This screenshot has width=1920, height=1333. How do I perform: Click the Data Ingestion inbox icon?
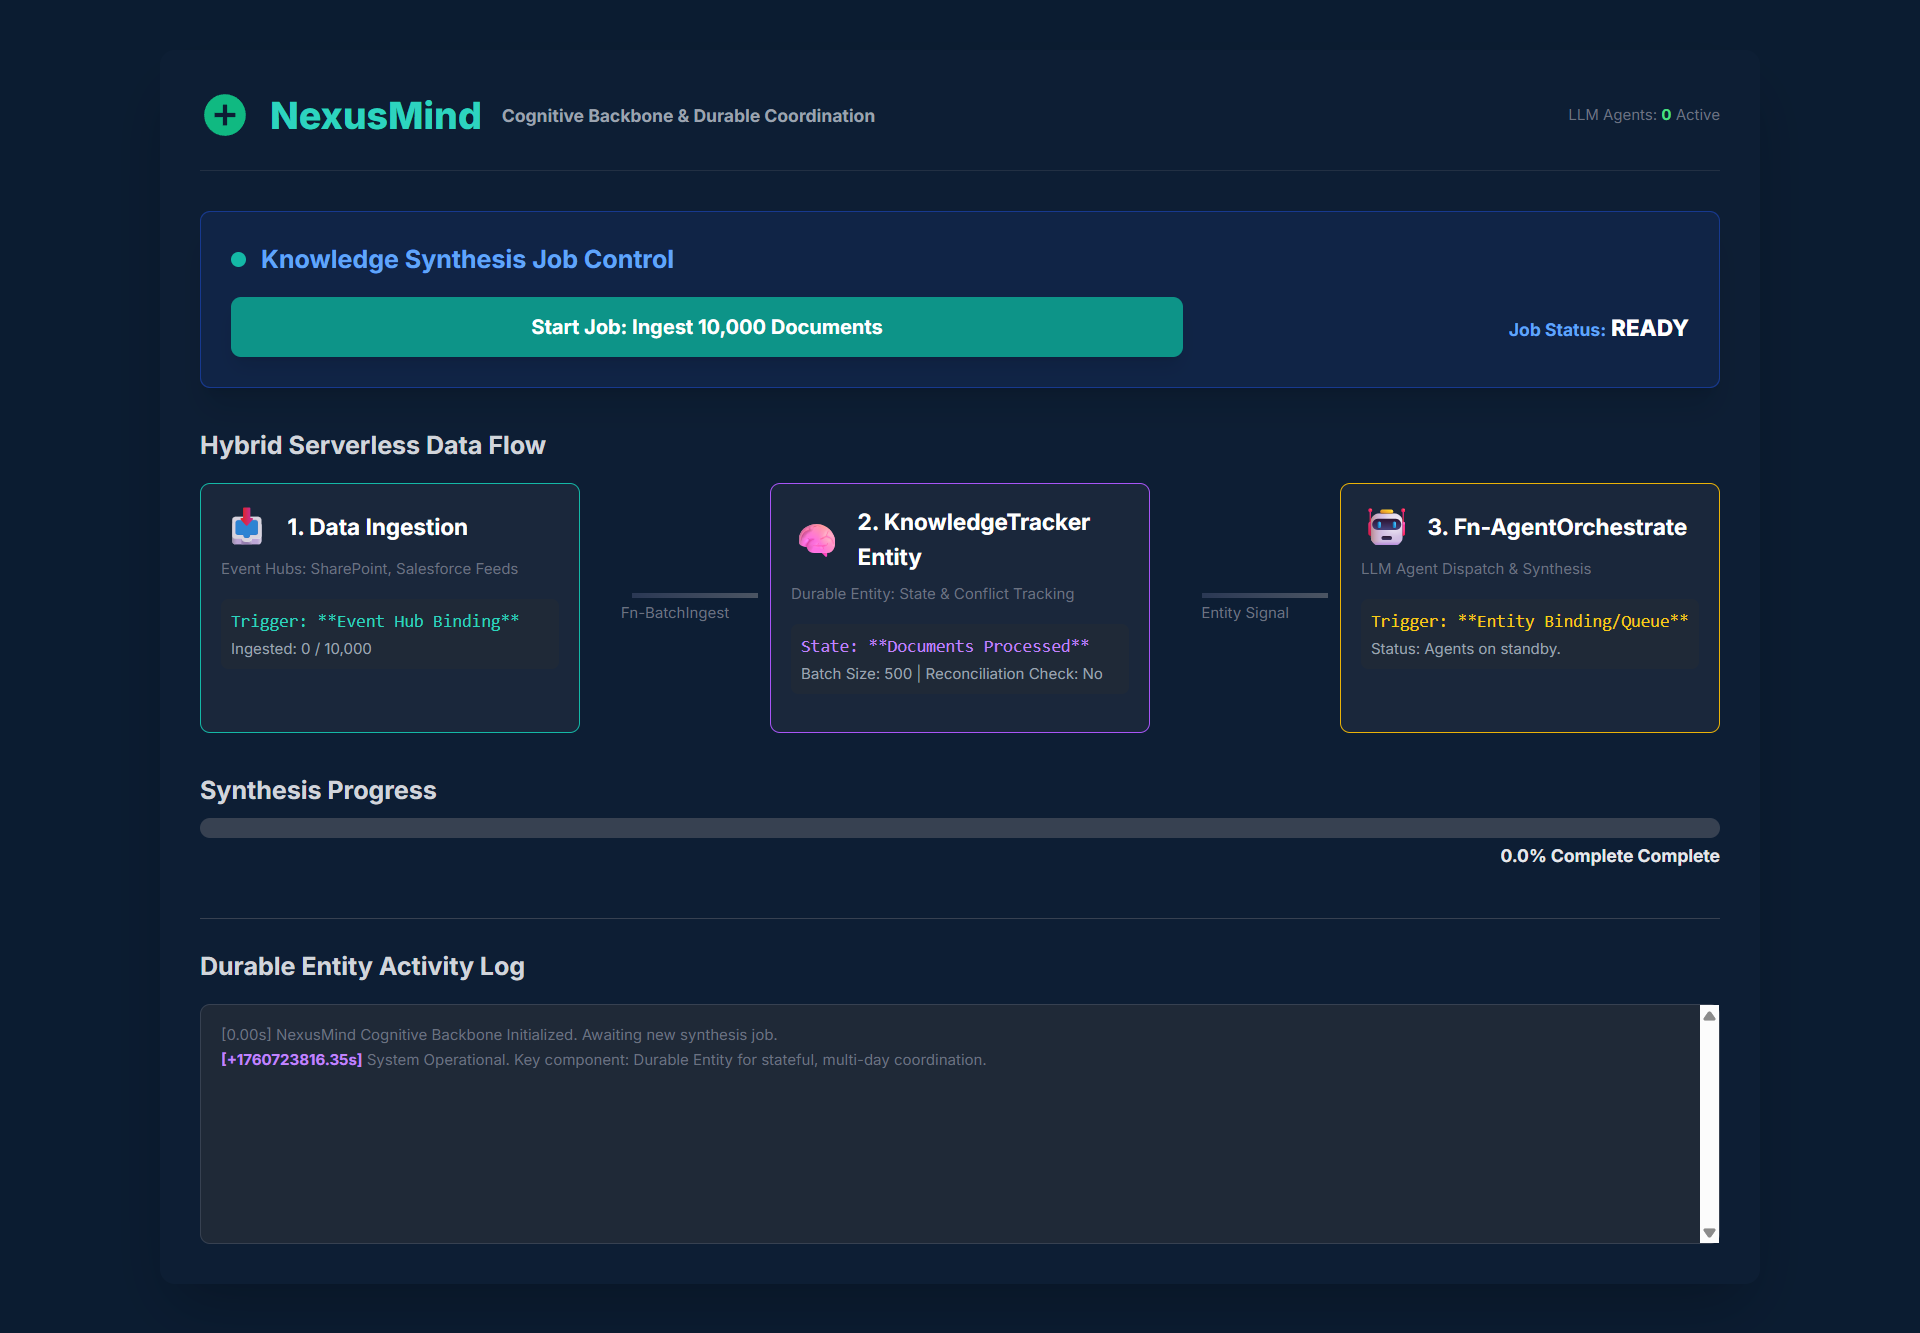247,527
